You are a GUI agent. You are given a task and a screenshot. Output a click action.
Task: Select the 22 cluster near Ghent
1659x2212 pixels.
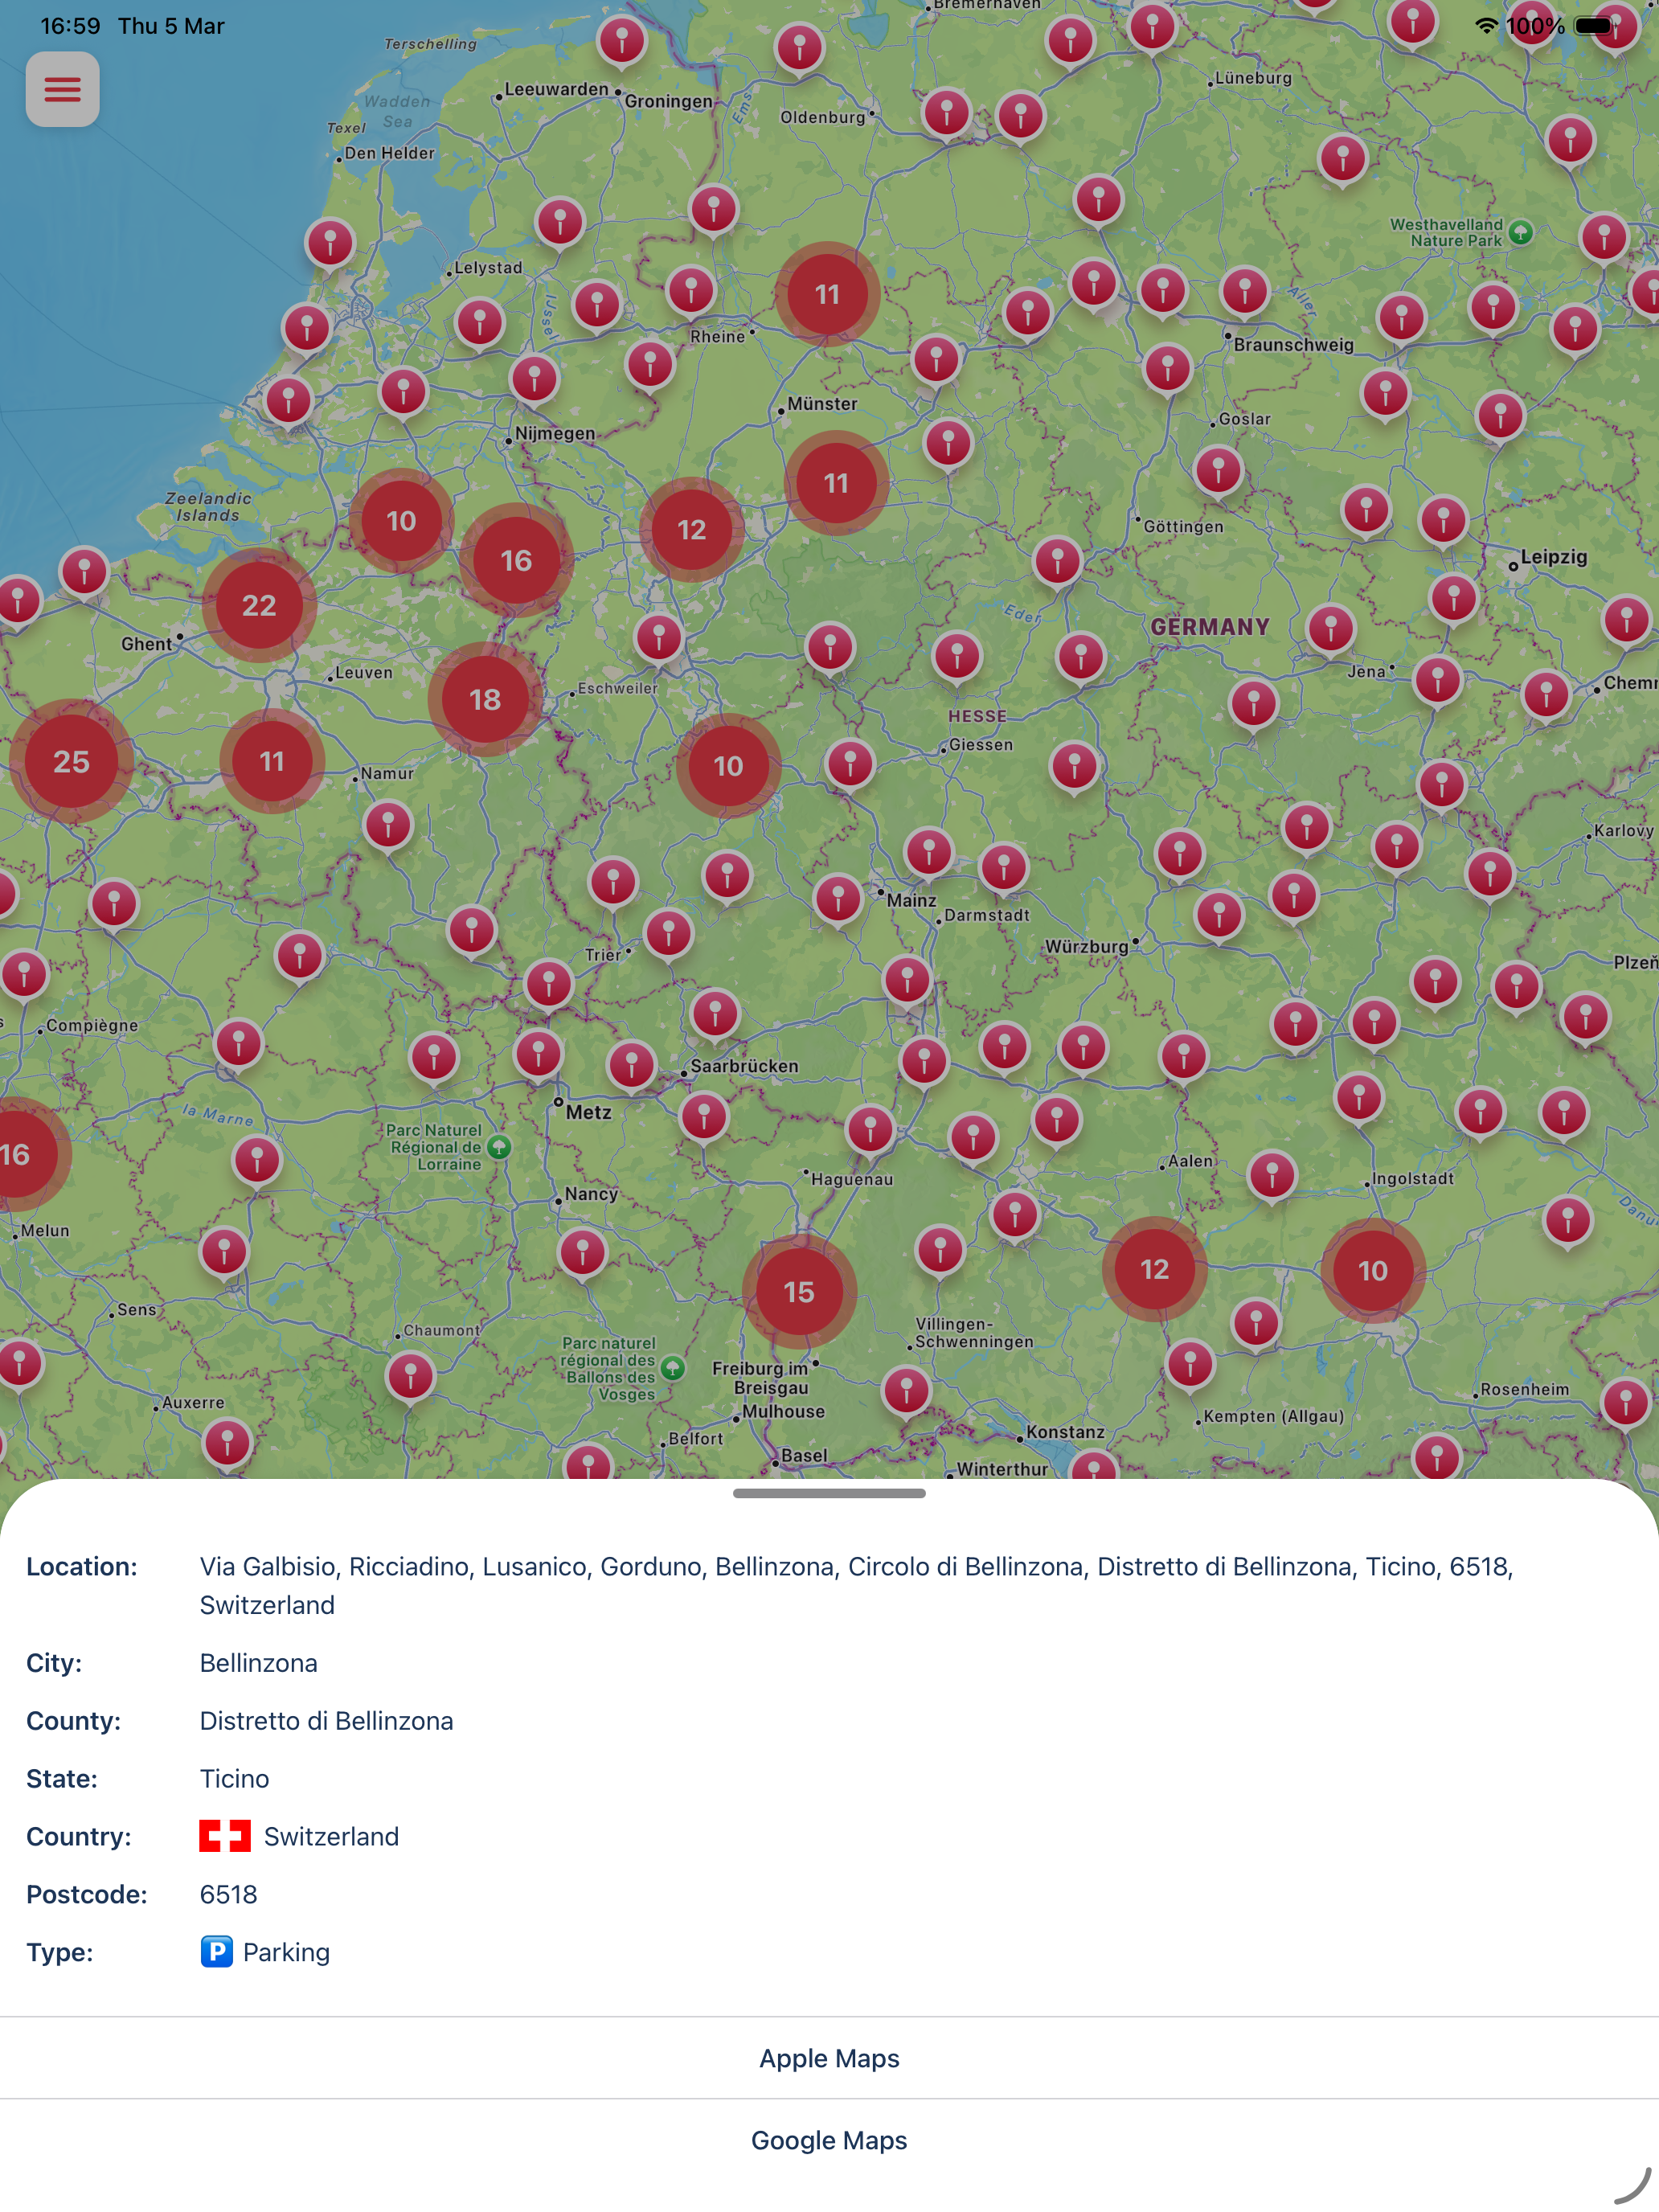coord(259,605)
